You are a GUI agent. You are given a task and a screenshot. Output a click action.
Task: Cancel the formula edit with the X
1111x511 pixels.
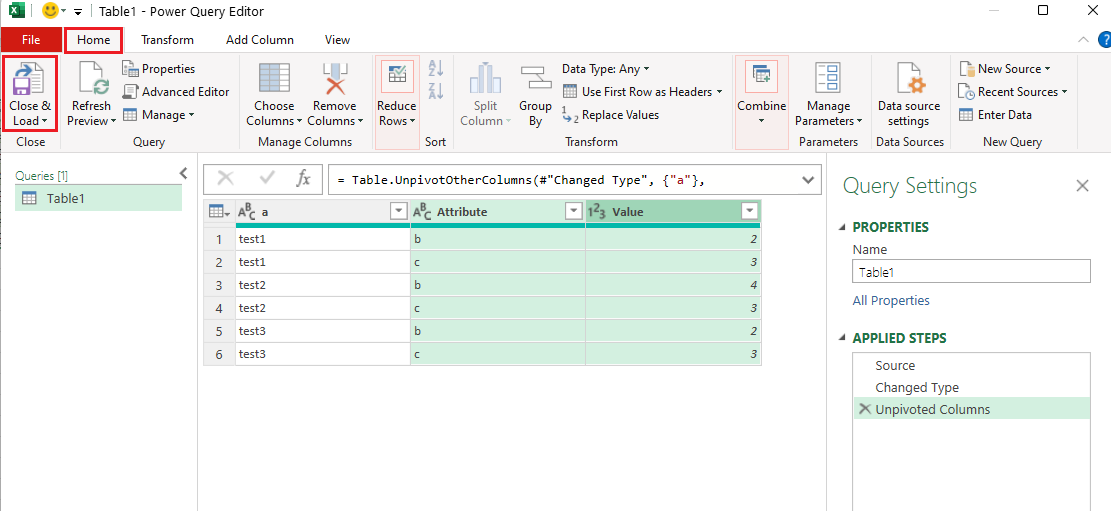tap(225, 179)
